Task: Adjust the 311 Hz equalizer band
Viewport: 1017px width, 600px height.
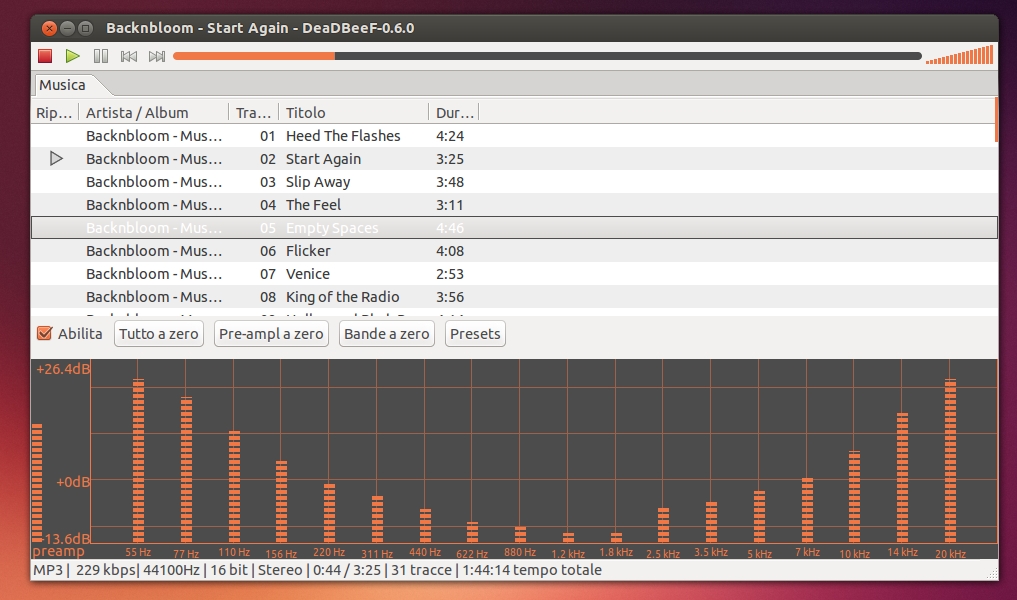Action: click(x=377, y=519)
